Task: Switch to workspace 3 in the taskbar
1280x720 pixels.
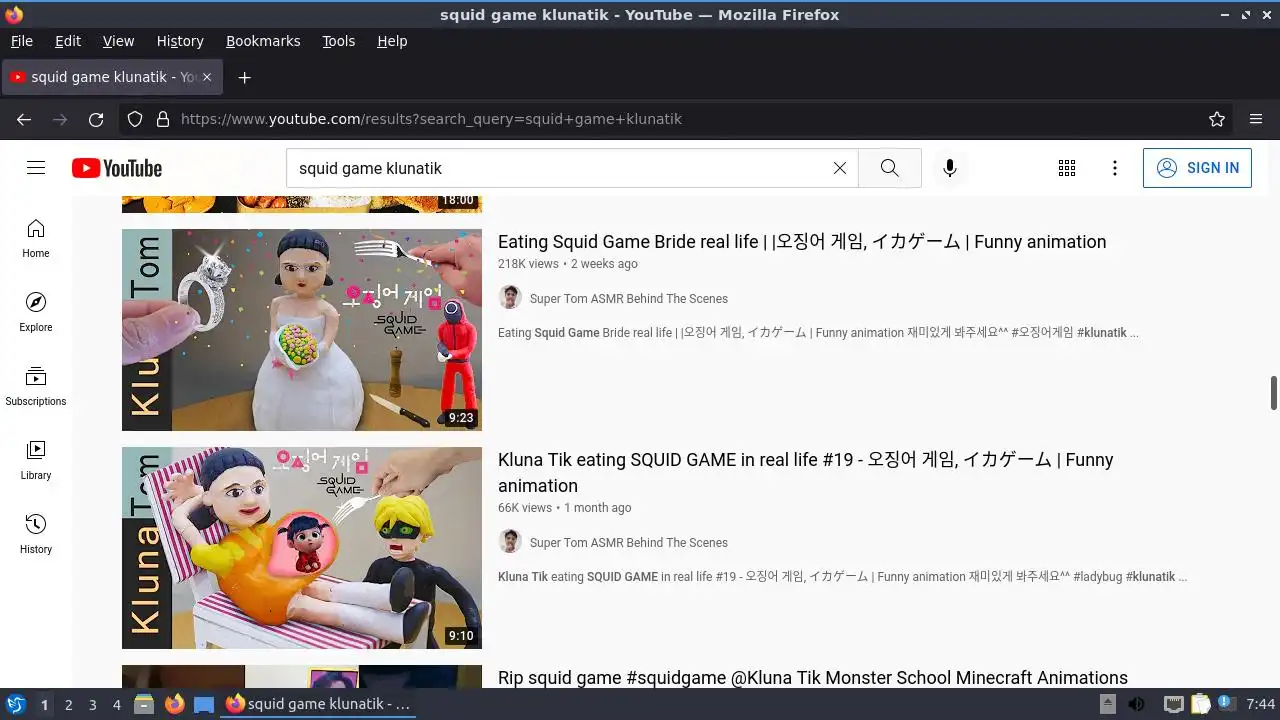Action: (x=92, y=704)
